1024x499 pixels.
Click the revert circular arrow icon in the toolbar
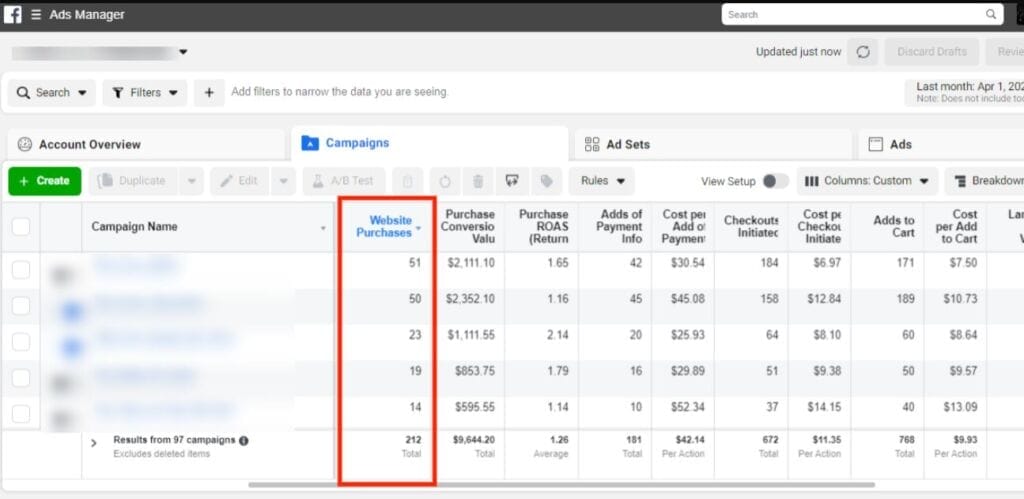pyautogui.click(x=445, y=181)
